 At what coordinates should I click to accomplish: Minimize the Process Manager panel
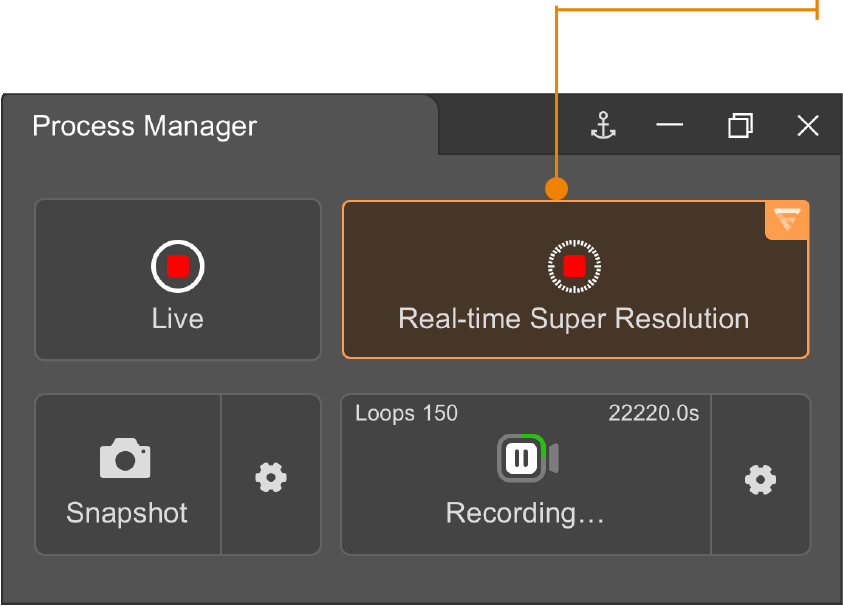669,125
